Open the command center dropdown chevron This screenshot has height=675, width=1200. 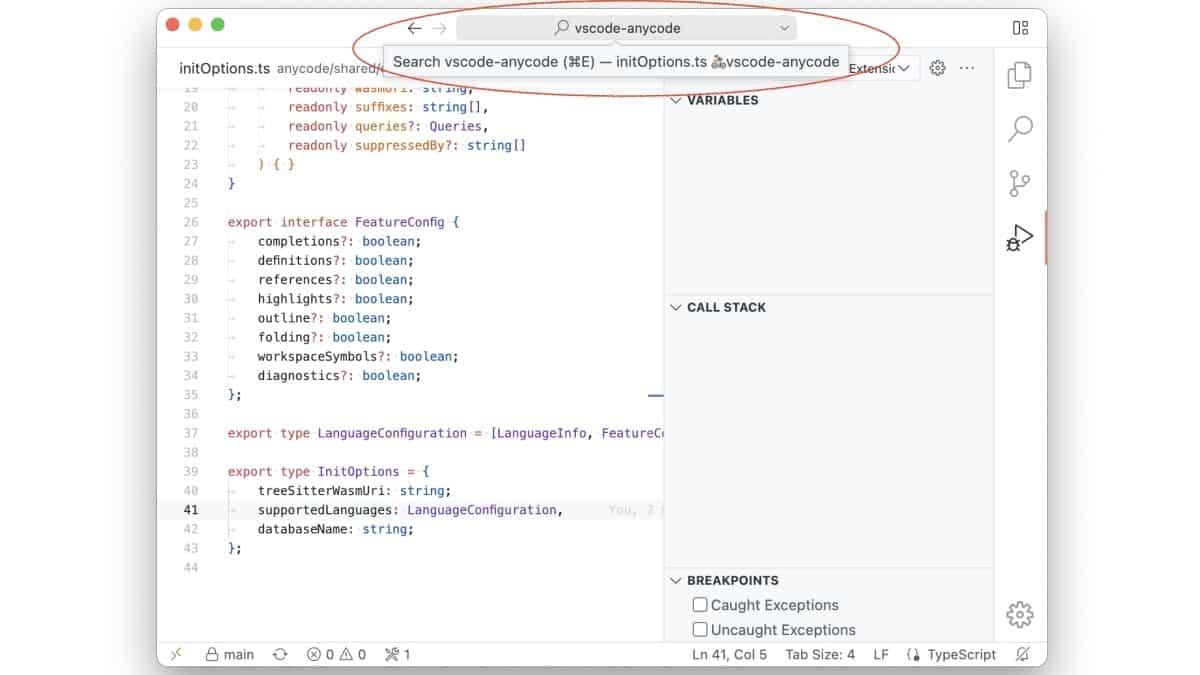(x=785, y=28)
